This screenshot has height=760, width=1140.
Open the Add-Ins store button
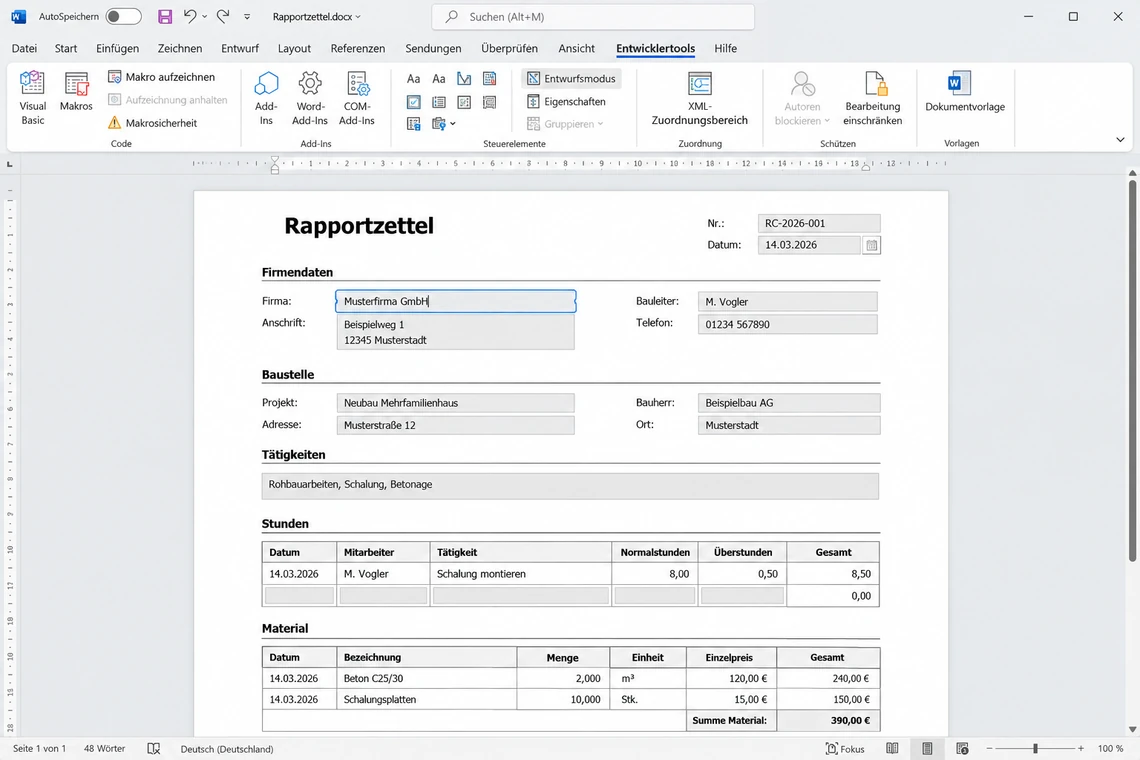266,98
